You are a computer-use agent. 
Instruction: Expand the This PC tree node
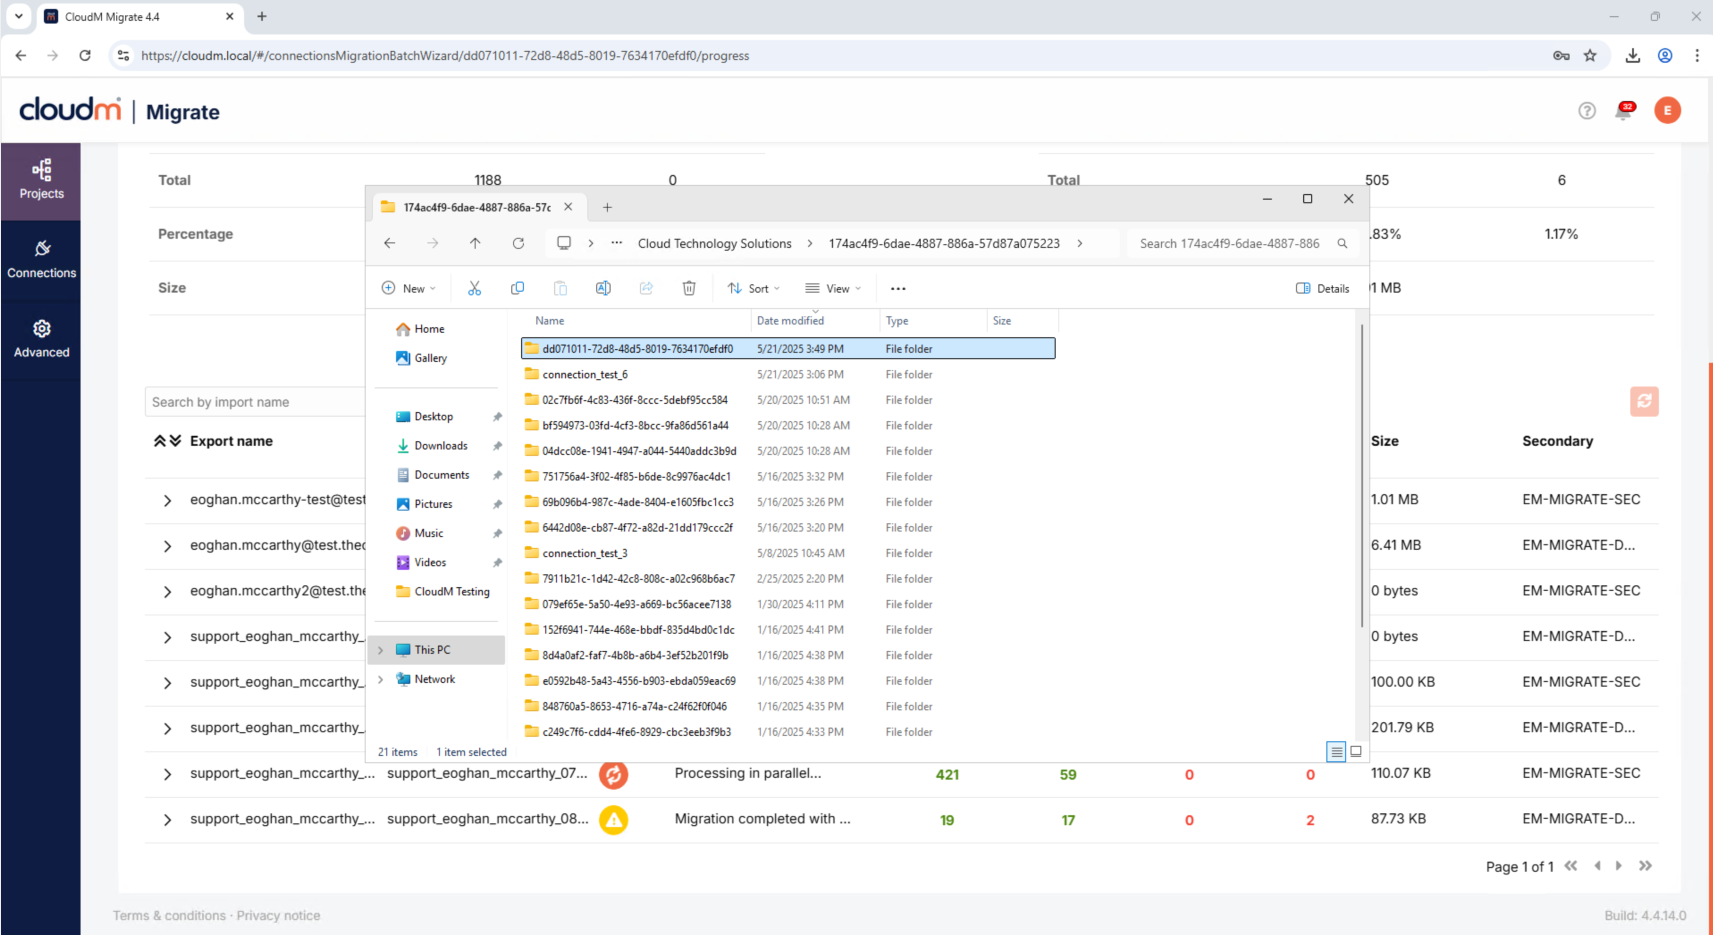point(380,650)
